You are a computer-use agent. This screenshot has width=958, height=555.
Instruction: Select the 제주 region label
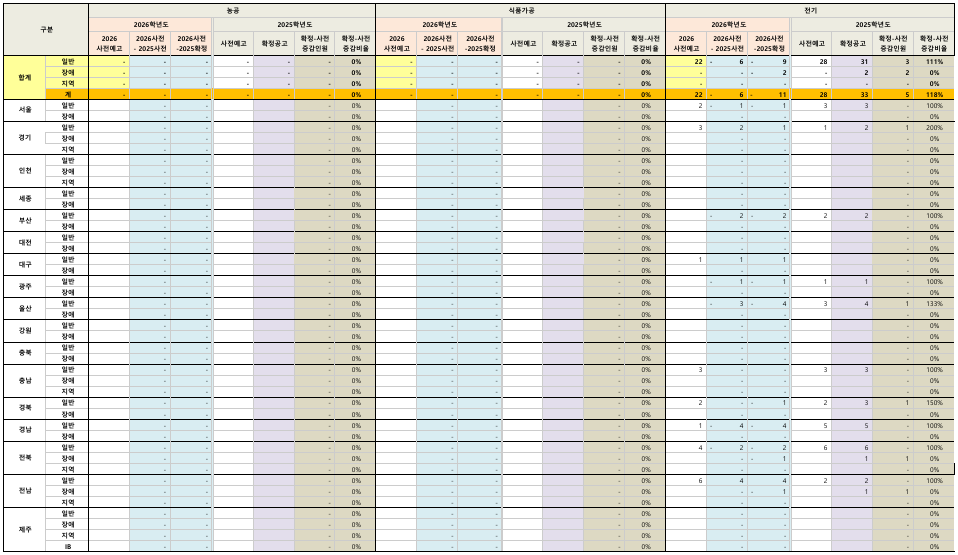tap(24, 529)
